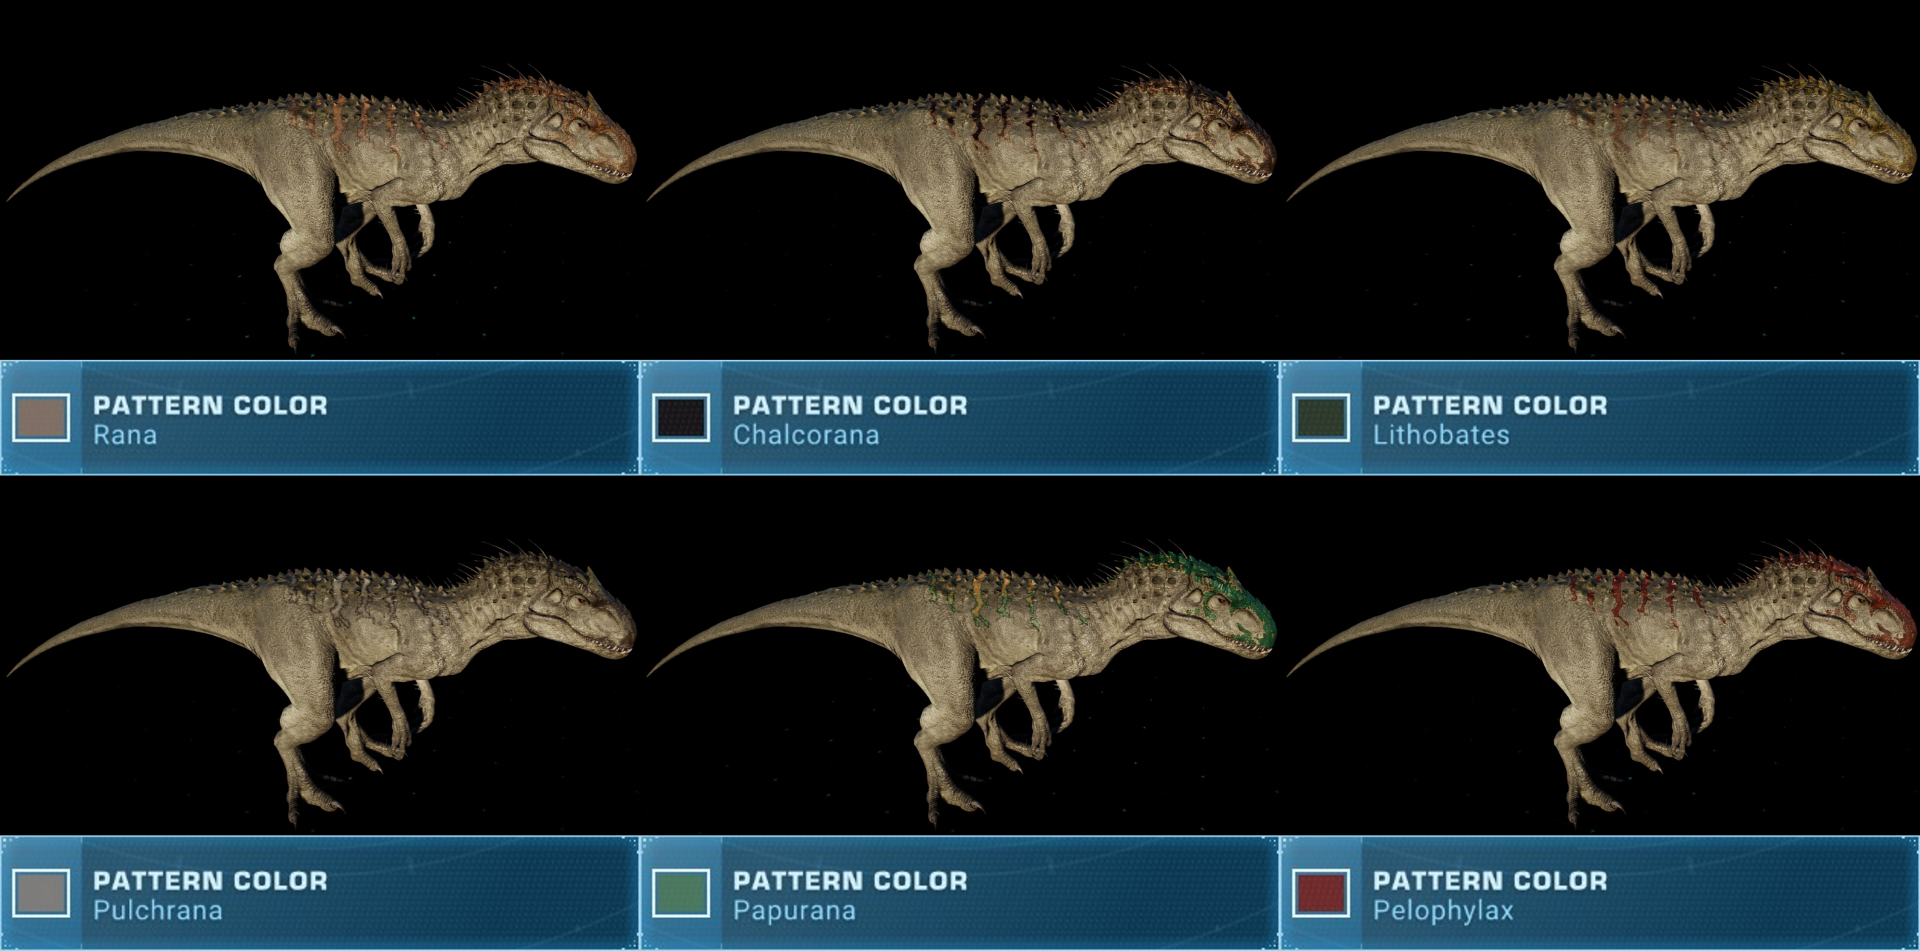Click 'PATTERN COLOR' heading above Rana

coord(210,405)
